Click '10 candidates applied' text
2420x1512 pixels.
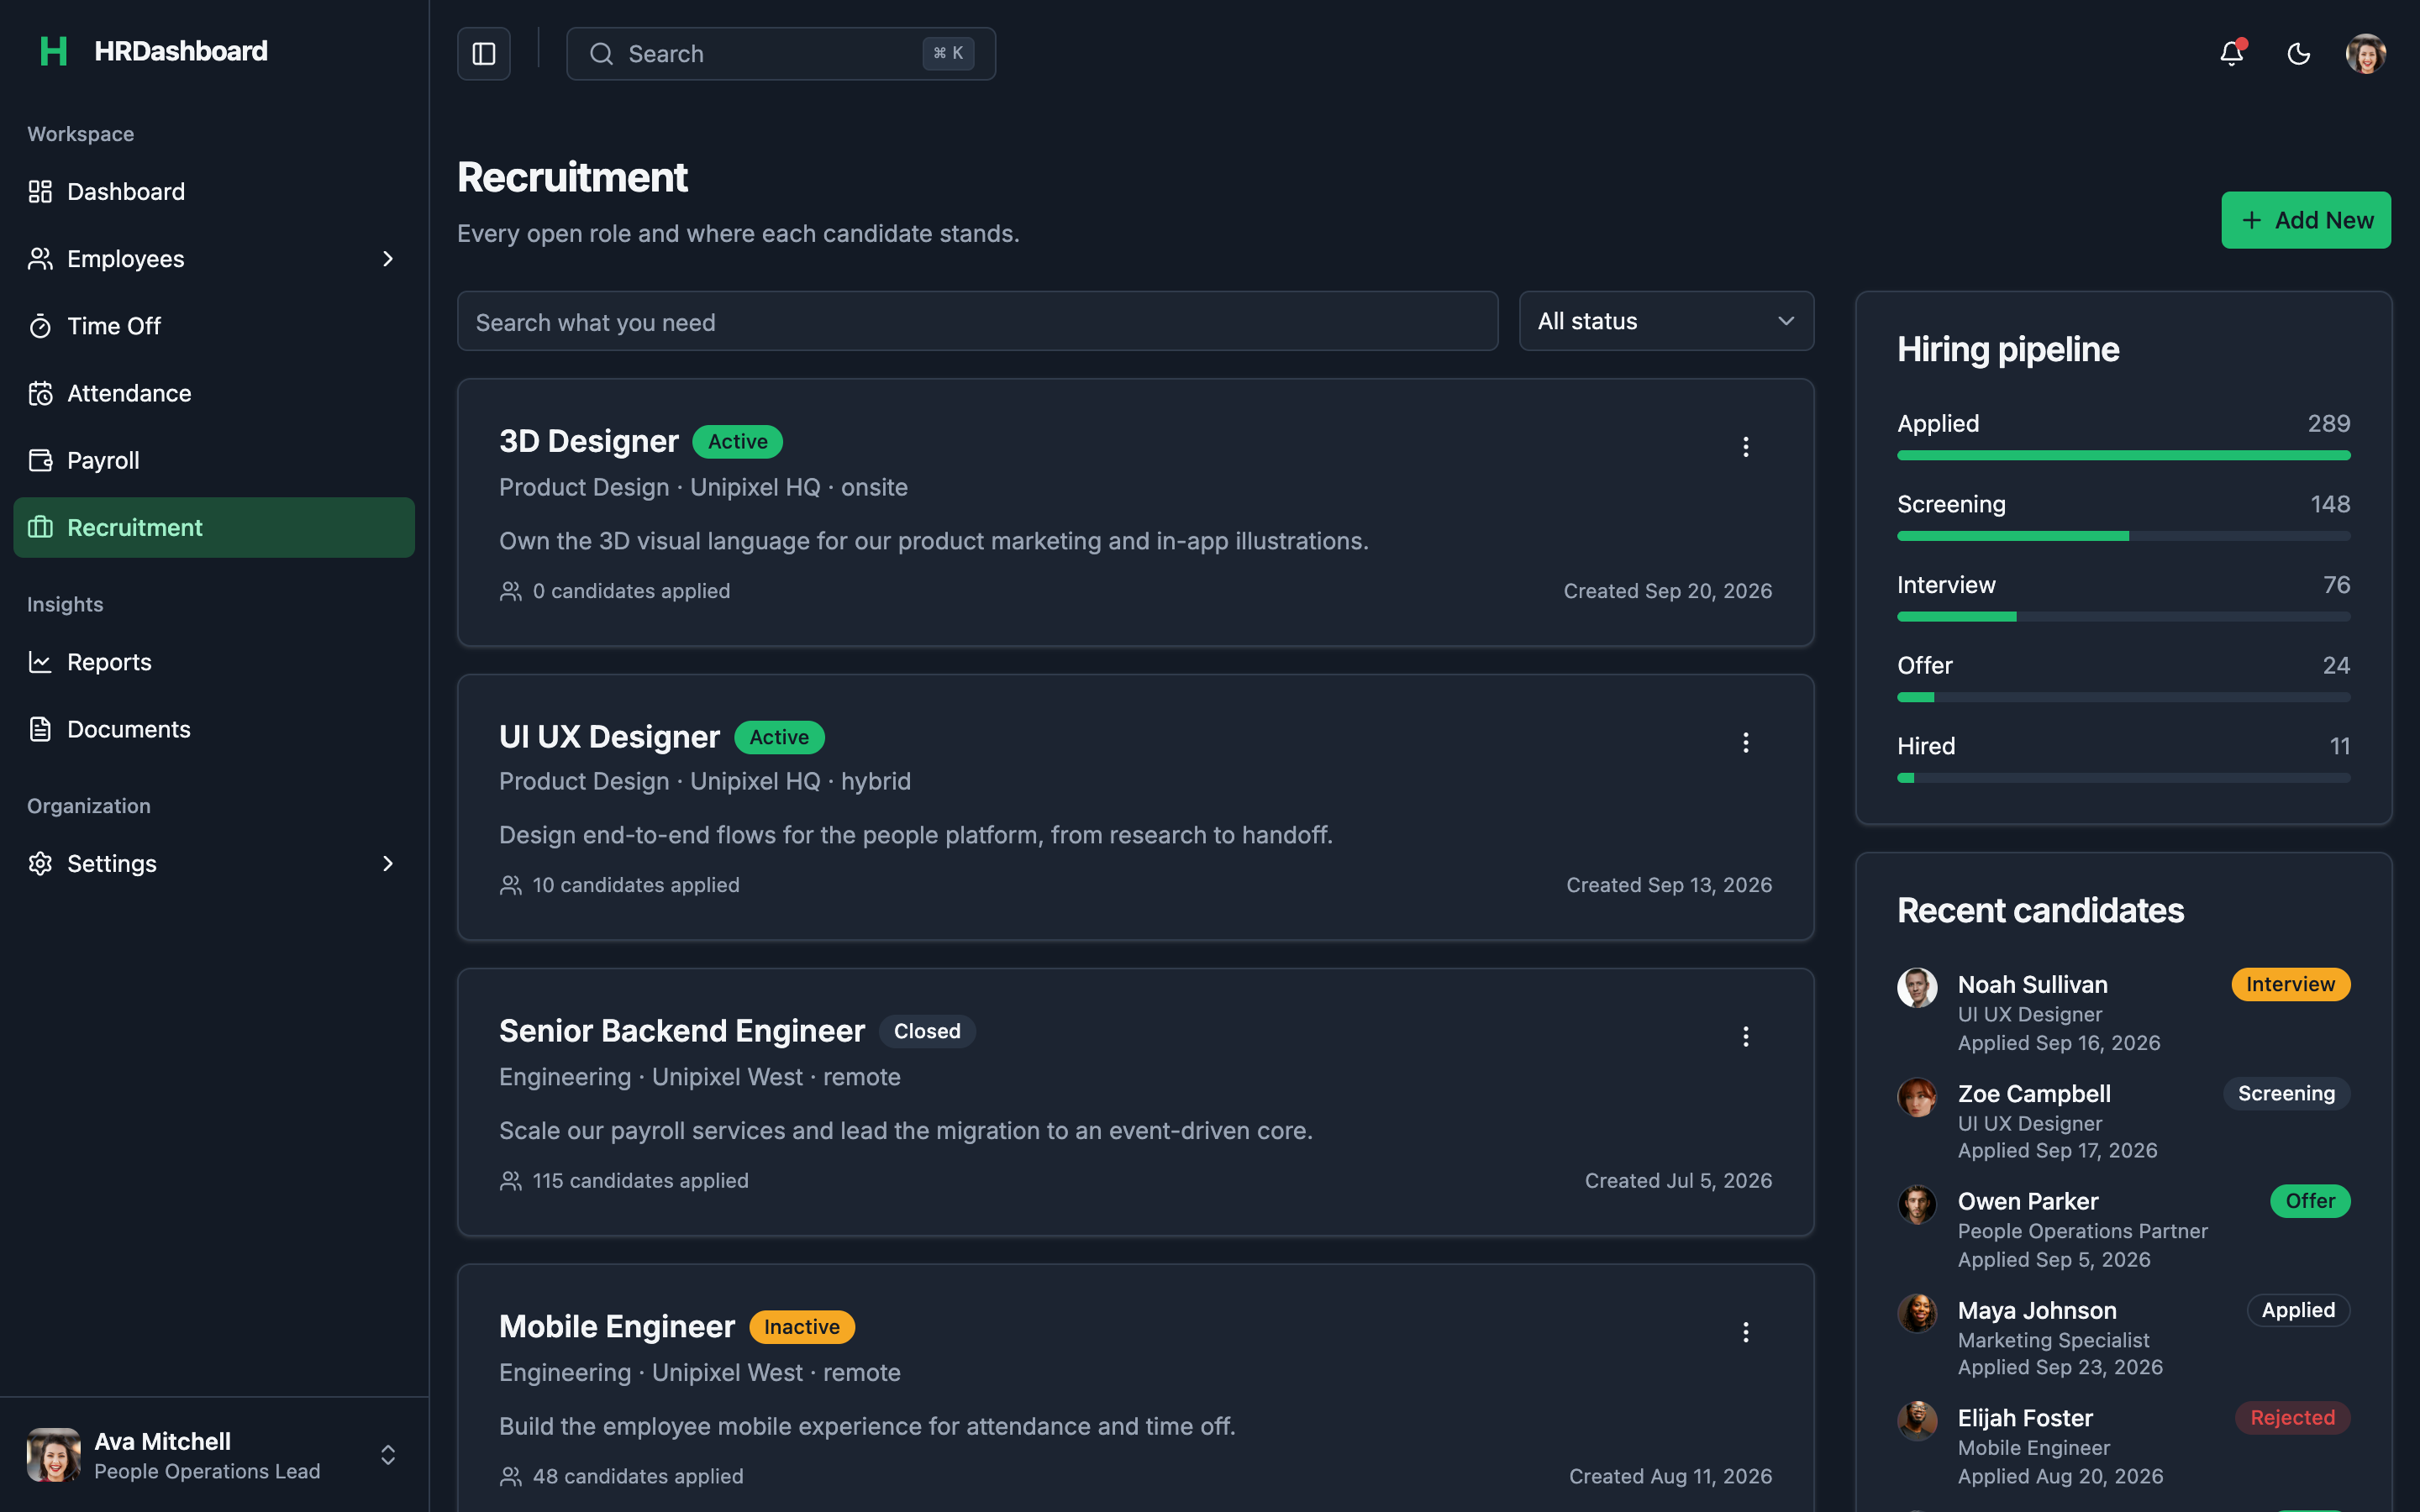click(636, 885)
